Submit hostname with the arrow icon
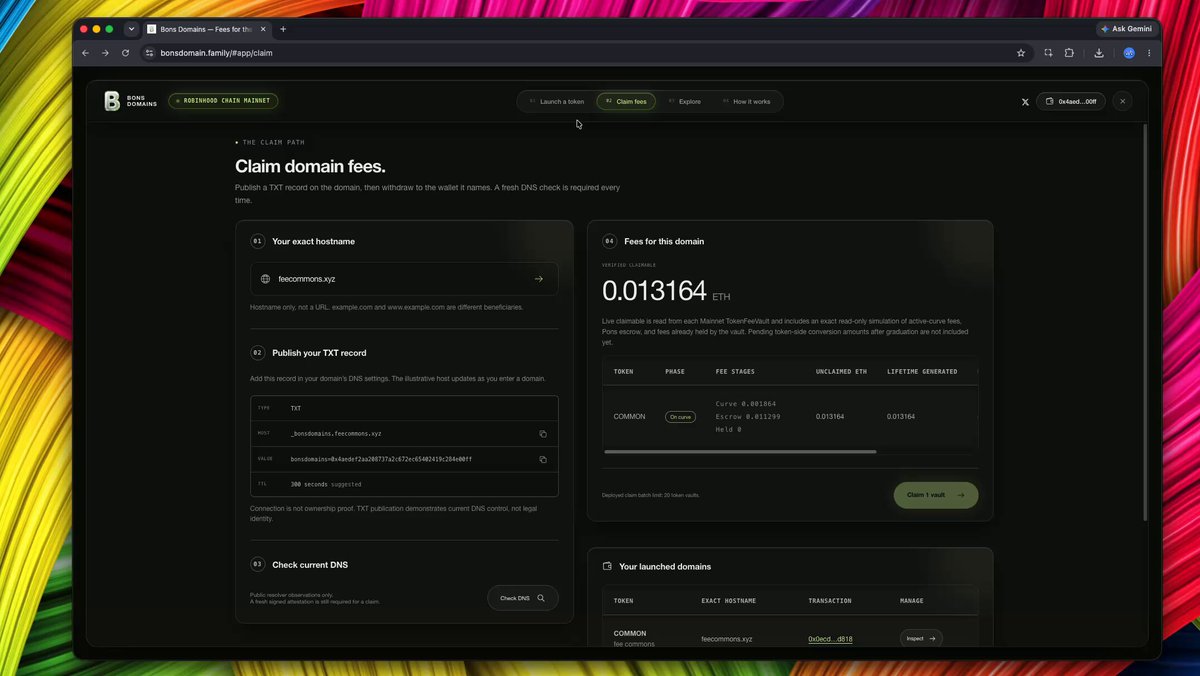Screen dimensions: 1200x676 [538, 279]
